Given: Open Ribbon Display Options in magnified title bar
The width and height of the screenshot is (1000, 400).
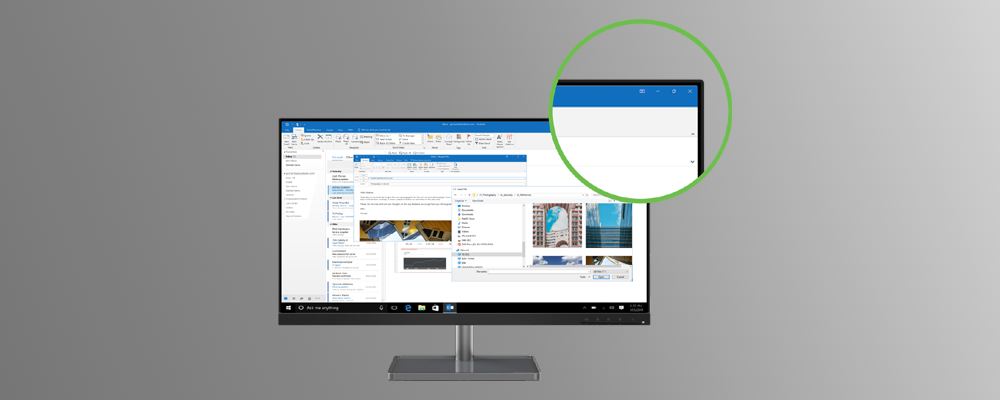Looking at the screenshot, I should pyautogui.click(x=642, y=91).
